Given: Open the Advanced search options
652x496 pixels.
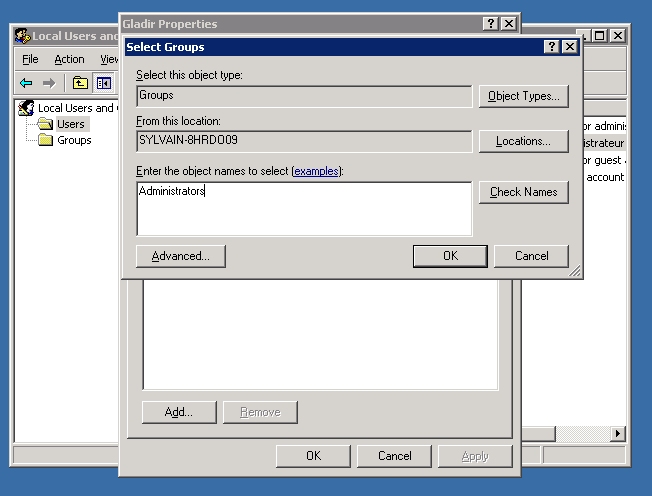Looking at the screenshot, I should click(180, 256).
